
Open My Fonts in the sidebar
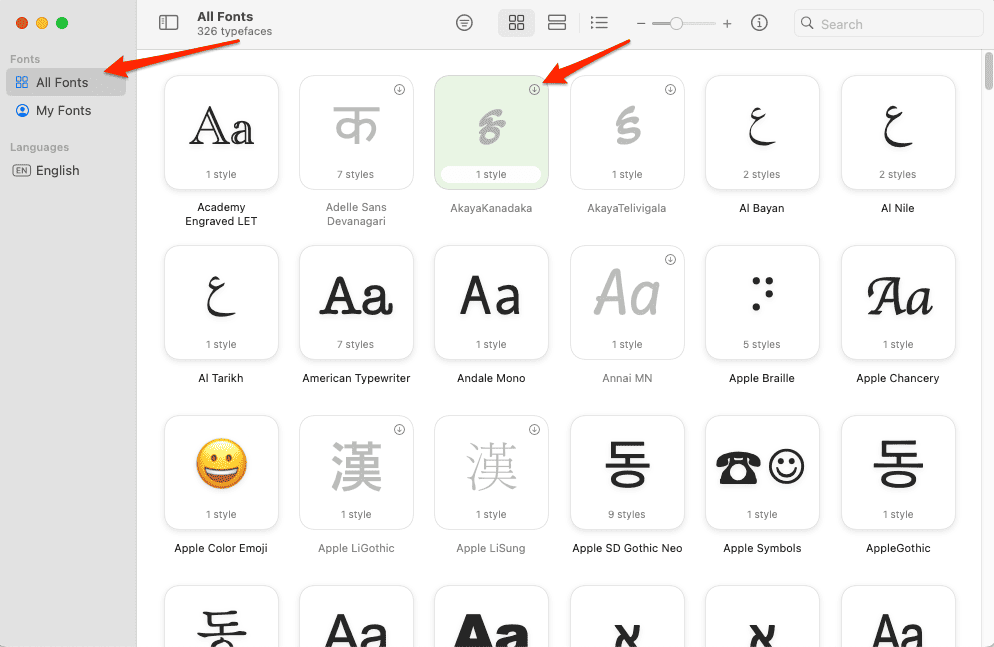(x=66, y=110)
